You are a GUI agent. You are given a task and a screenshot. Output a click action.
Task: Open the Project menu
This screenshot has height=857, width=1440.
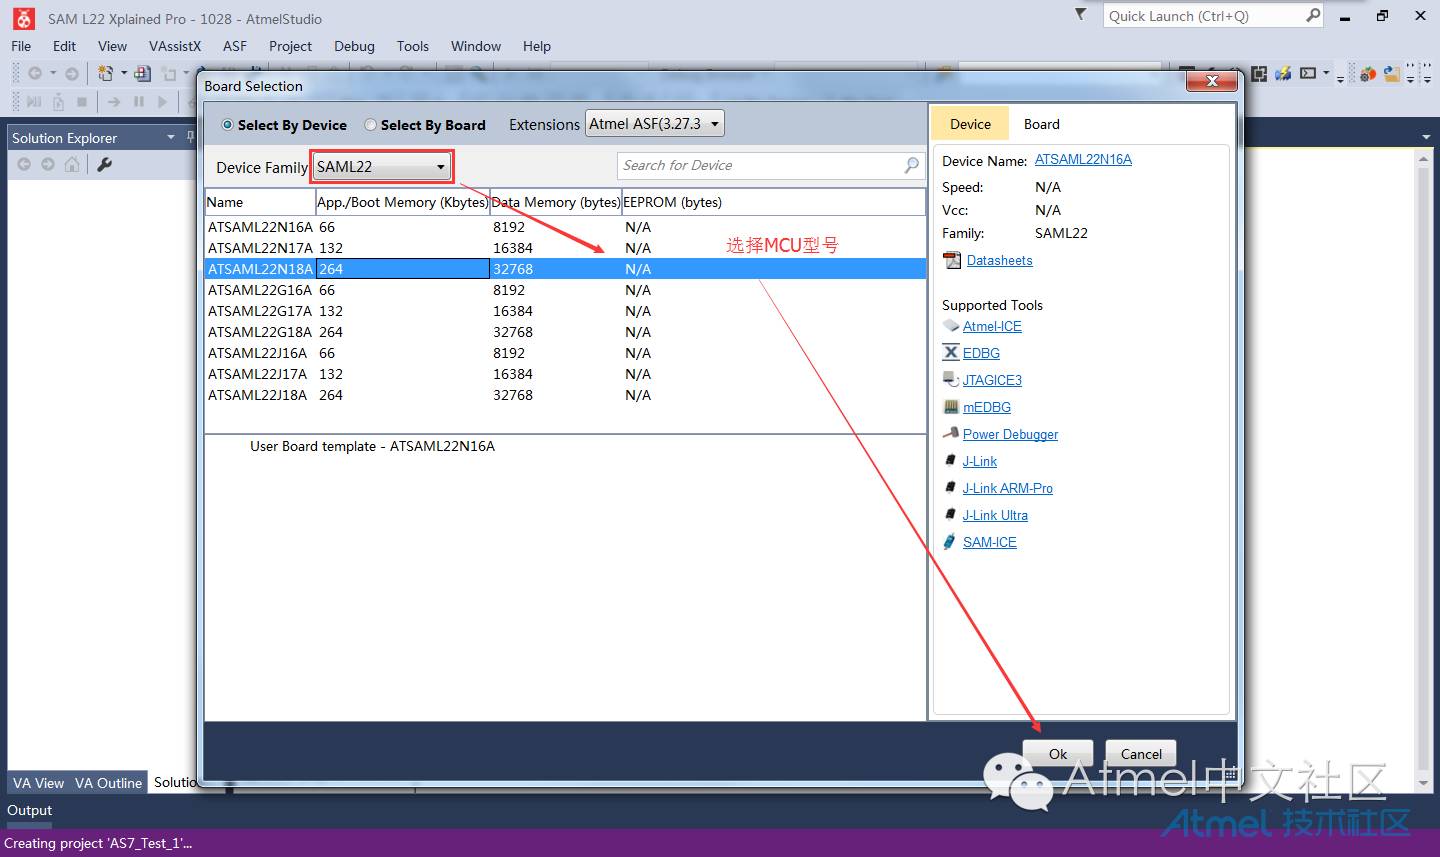(290, 46)
